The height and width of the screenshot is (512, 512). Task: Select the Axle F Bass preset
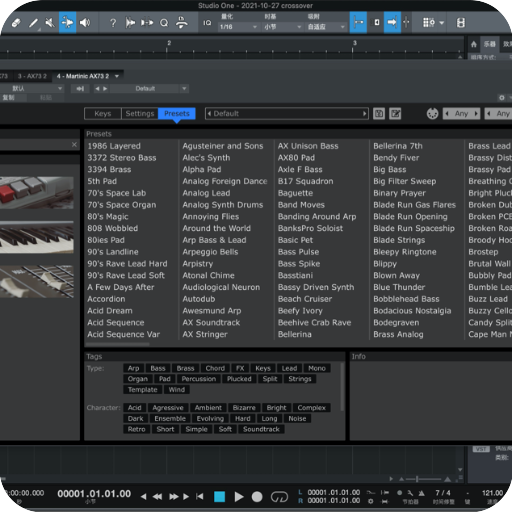tap(300, 169)
